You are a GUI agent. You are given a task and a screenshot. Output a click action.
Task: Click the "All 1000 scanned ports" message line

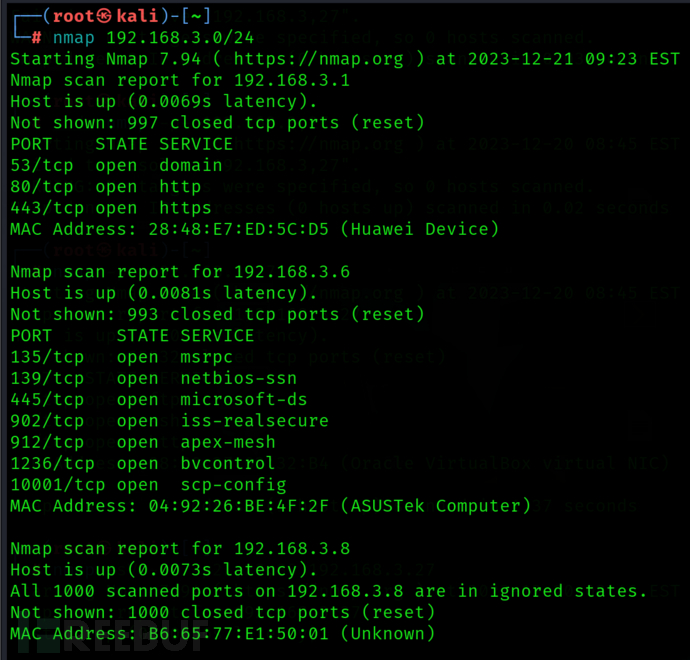tap(328, 591)
